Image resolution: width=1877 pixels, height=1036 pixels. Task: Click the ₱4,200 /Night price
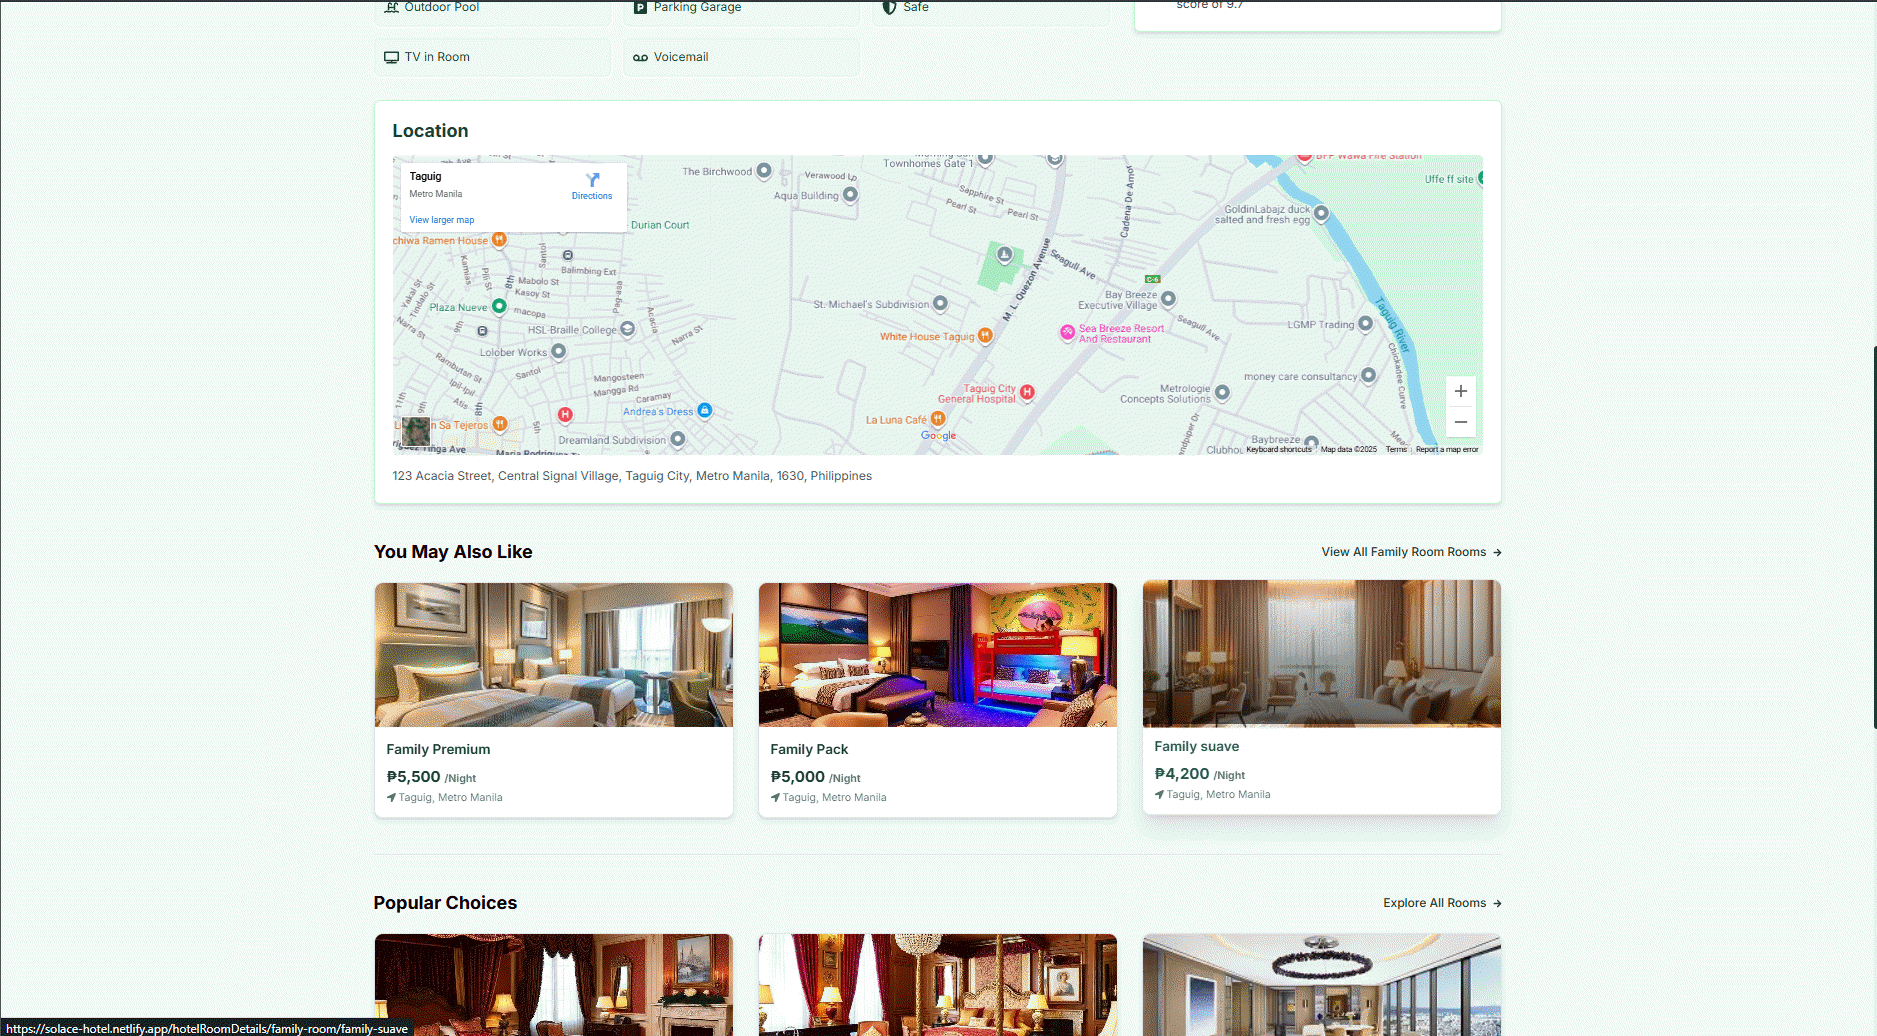click(1199, 774)
